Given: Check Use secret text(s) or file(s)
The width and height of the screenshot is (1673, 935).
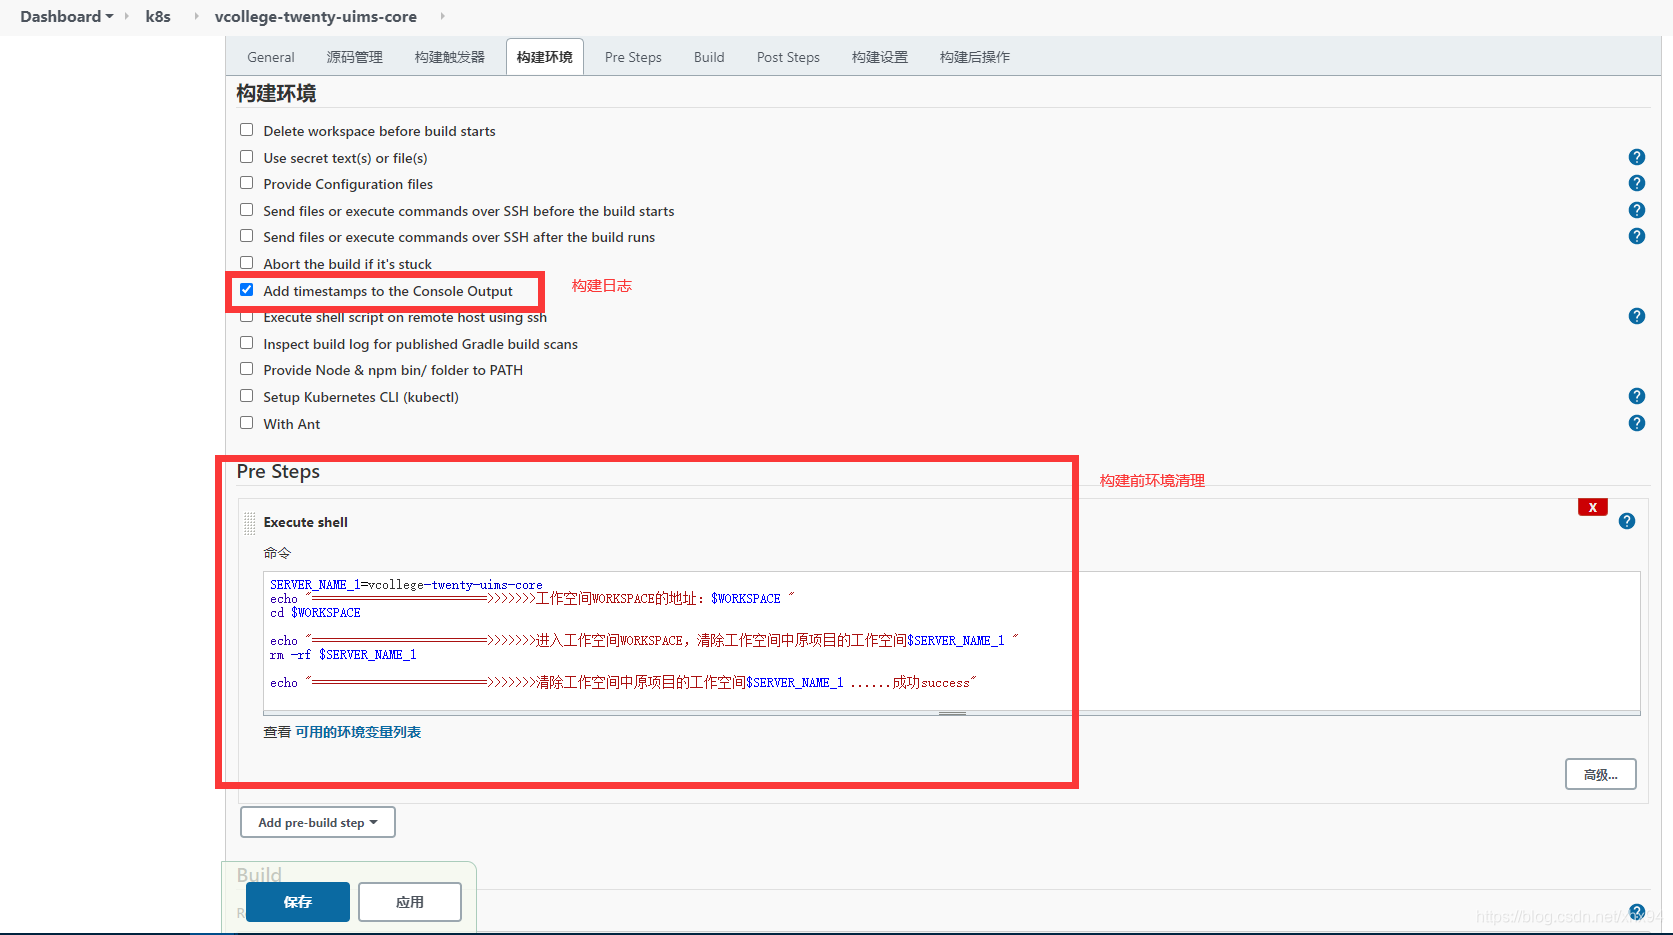Looking at the screenshot, I should [x=246, y=157].
